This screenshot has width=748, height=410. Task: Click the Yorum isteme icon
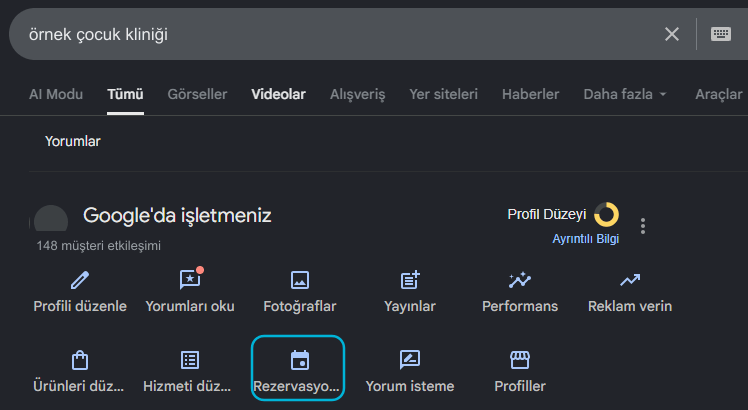click(x=410, y=360)
